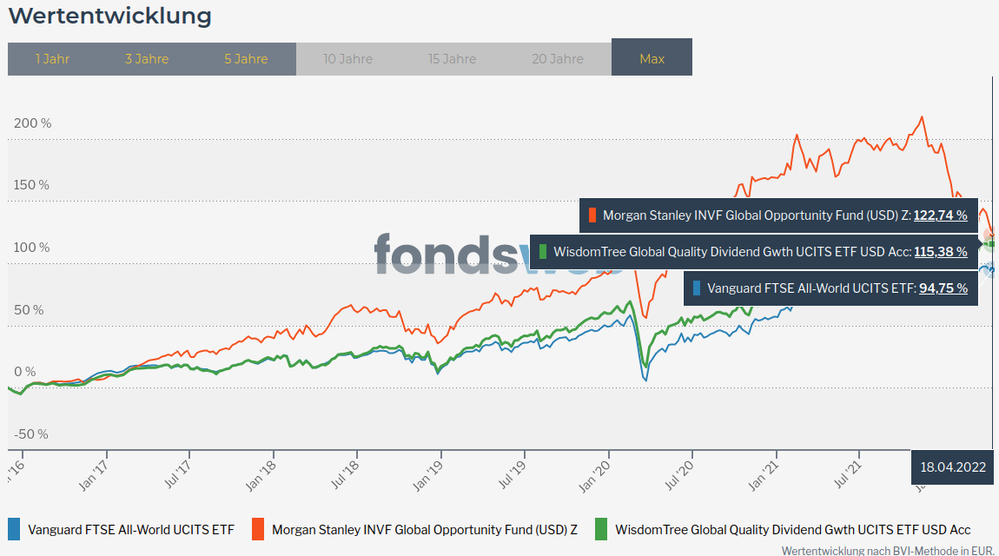Image resolution: width=999 pixels, height=556 pixels.
Task: Click the green marker in WisdomTree tooltip
Action: (x=542, y=252)
